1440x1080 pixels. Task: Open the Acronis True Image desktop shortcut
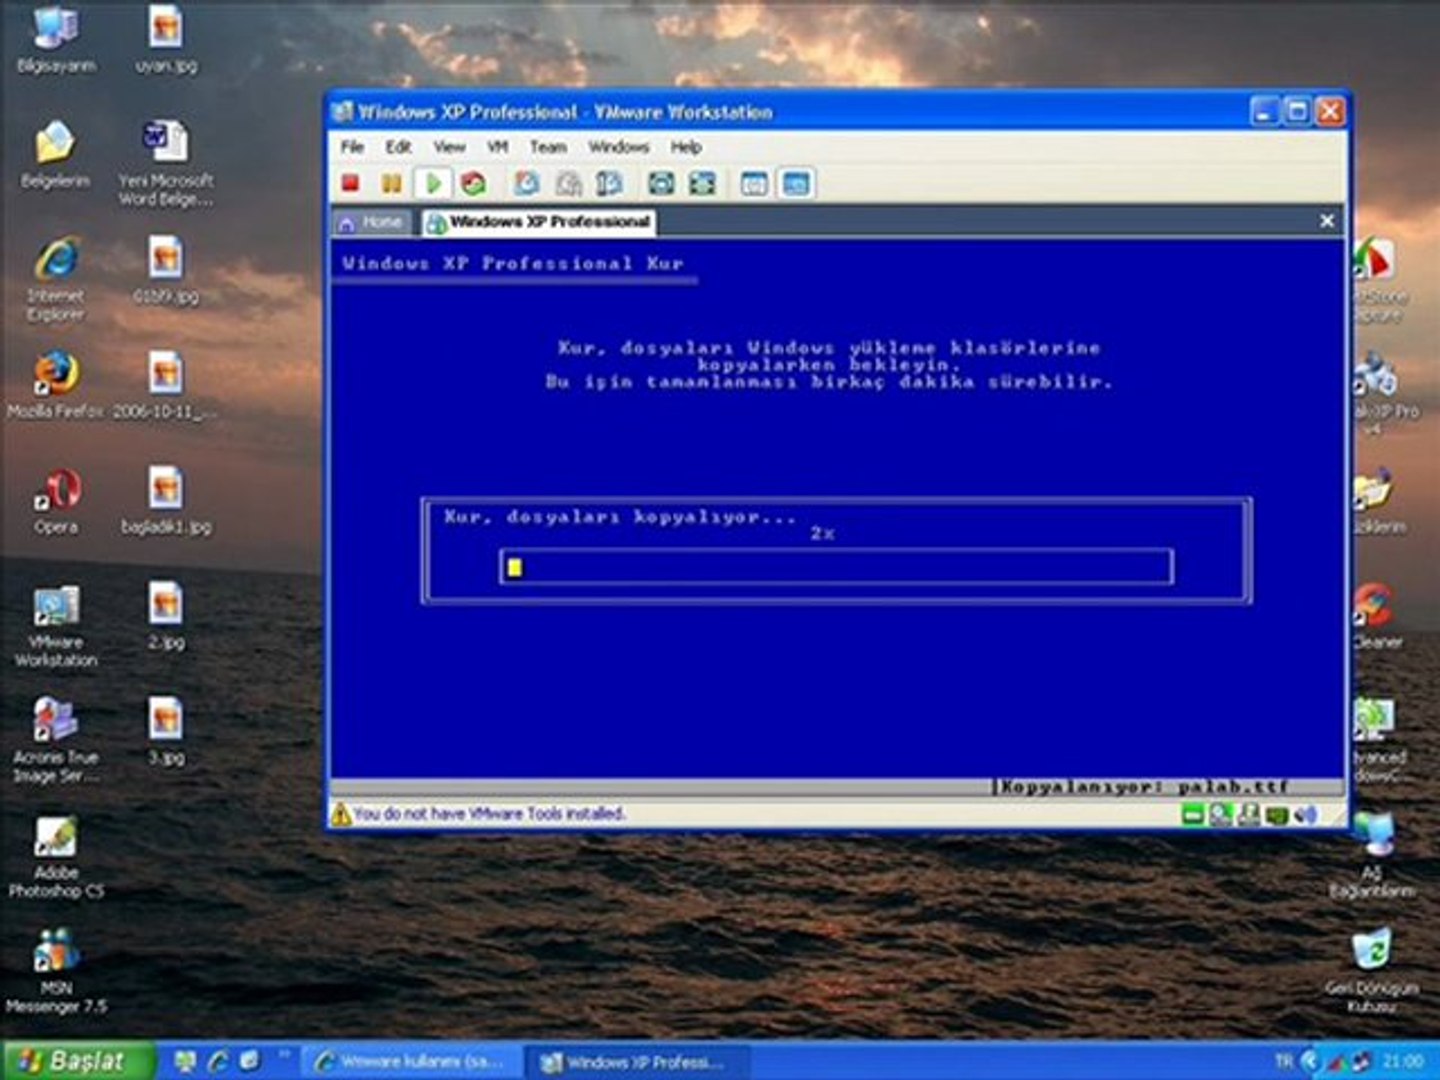(56, 739)
